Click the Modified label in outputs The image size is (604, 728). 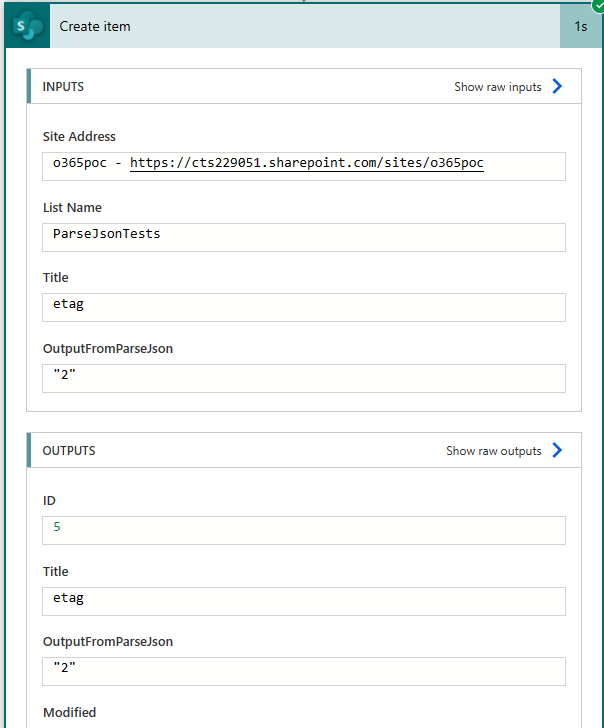tap(69, 712)
